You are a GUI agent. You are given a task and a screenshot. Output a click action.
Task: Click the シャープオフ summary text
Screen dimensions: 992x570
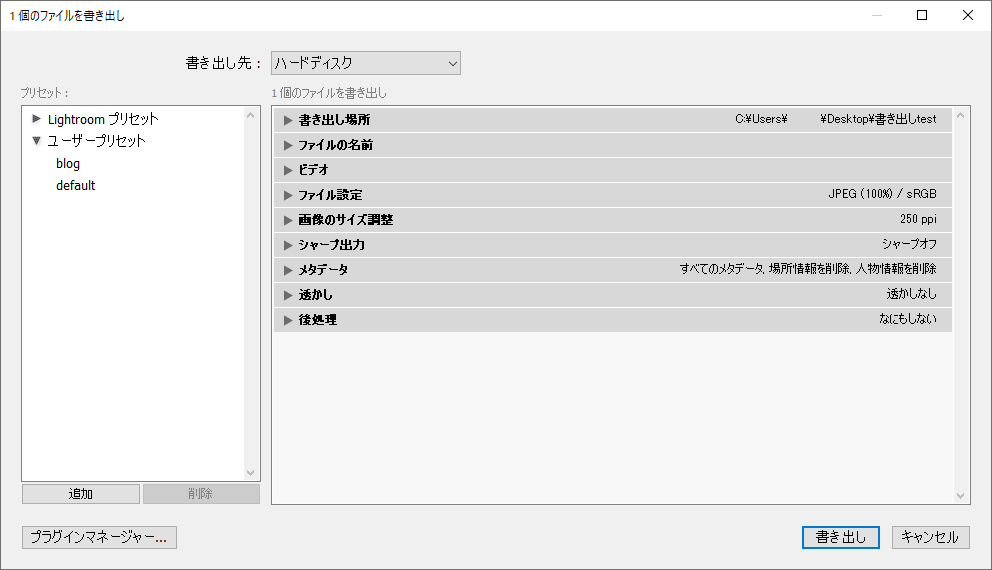click(909, 244)
